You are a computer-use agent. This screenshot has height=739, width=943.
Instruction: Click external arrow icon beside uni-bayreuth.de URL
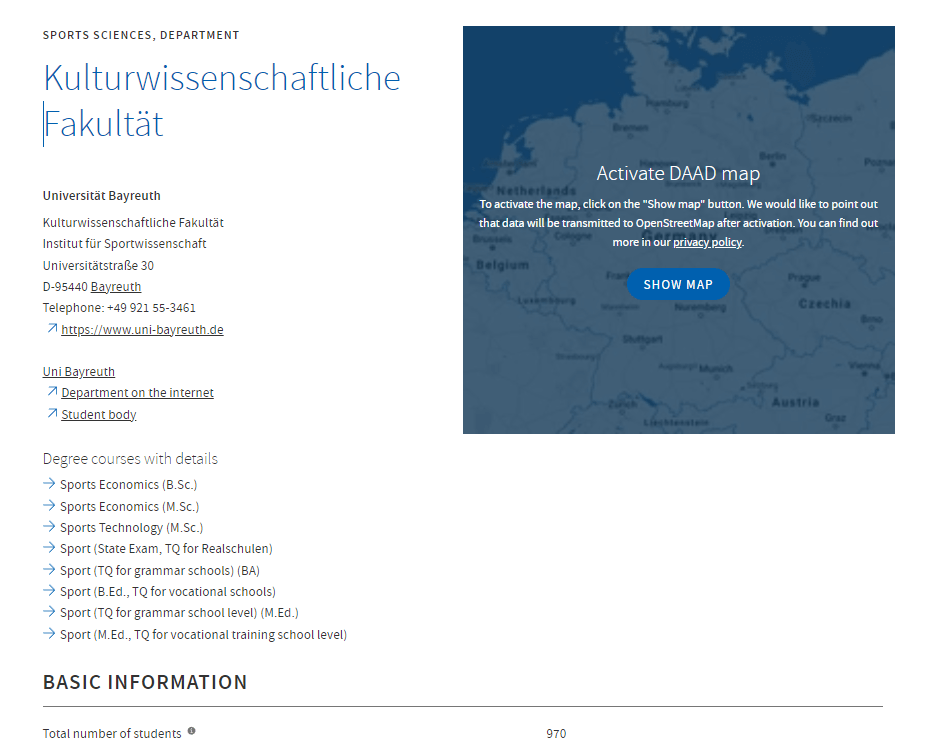click(x=52, y=328)
